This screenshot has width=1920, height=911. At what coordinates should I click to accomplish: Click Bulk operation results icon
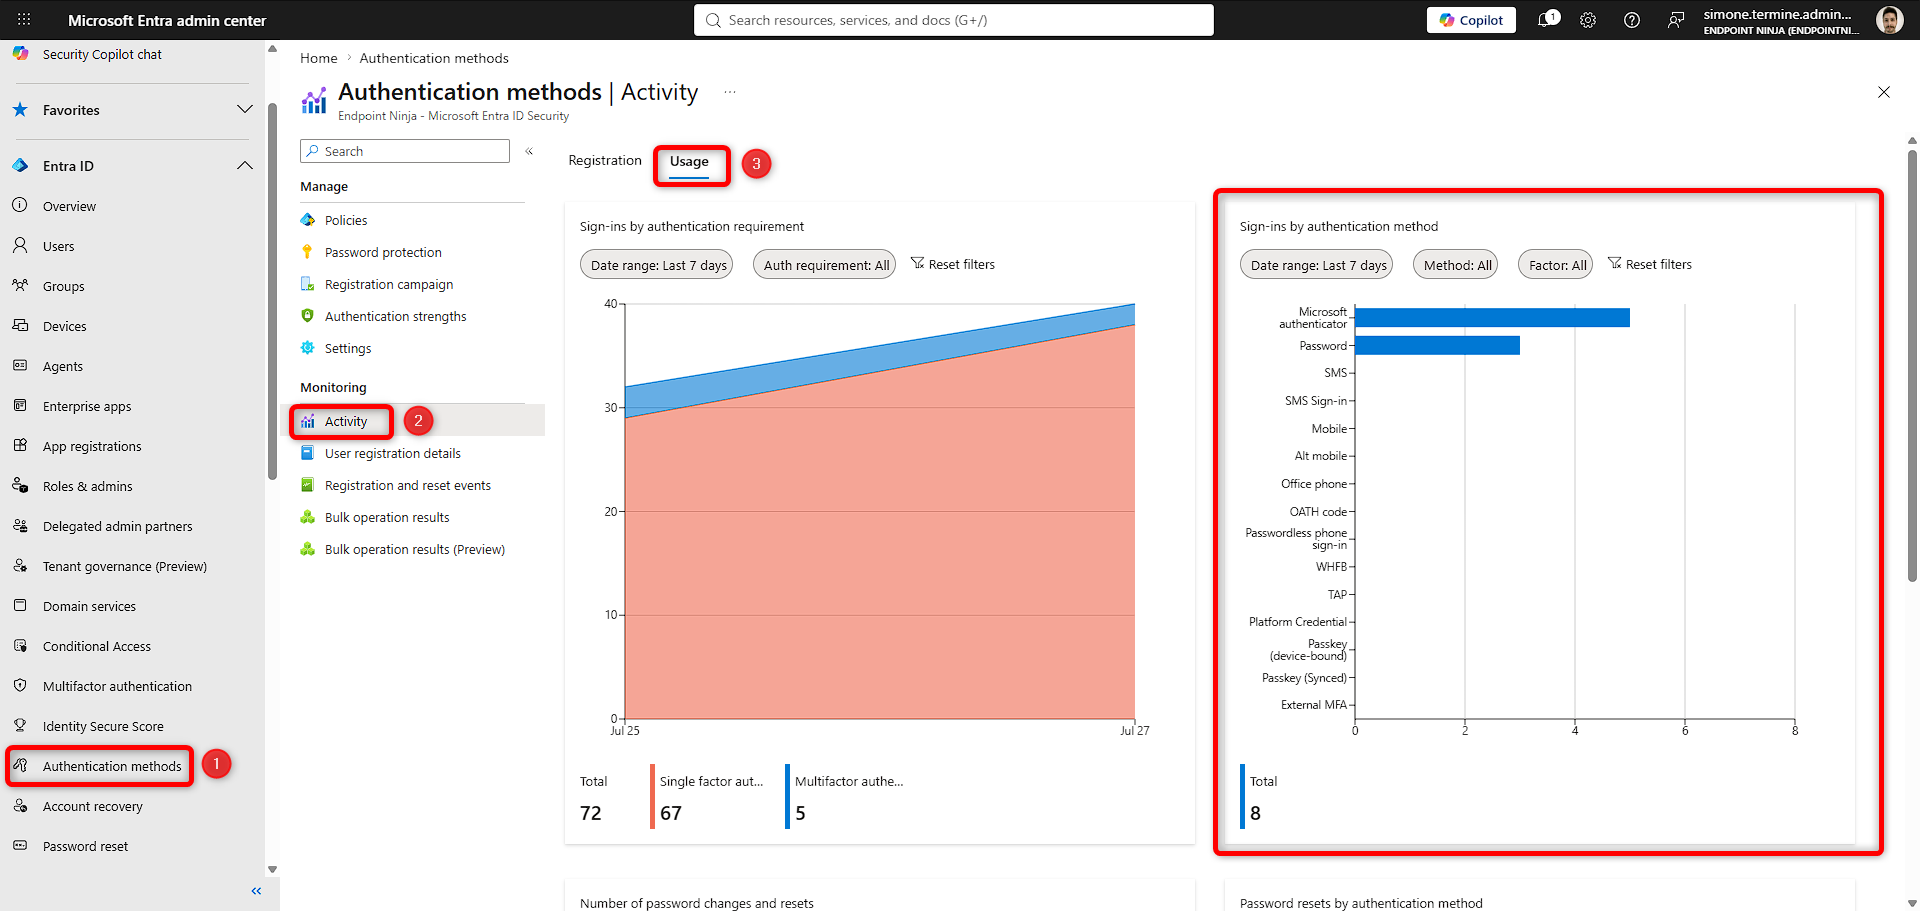point(308,517)
